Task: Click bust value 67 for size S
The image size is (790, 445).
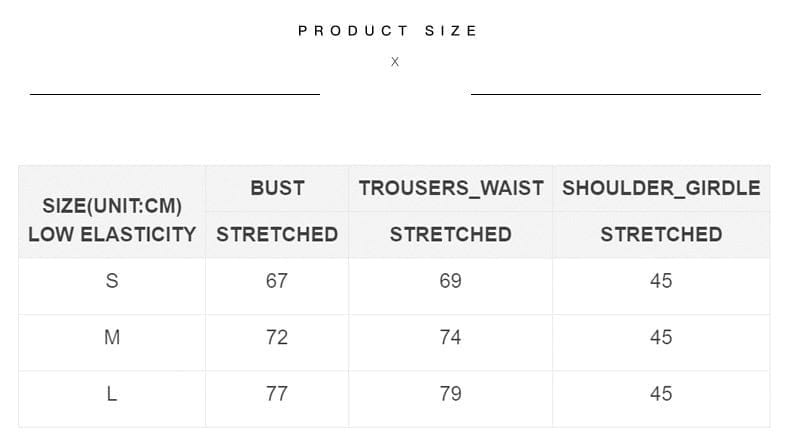Action: point(277,281)
